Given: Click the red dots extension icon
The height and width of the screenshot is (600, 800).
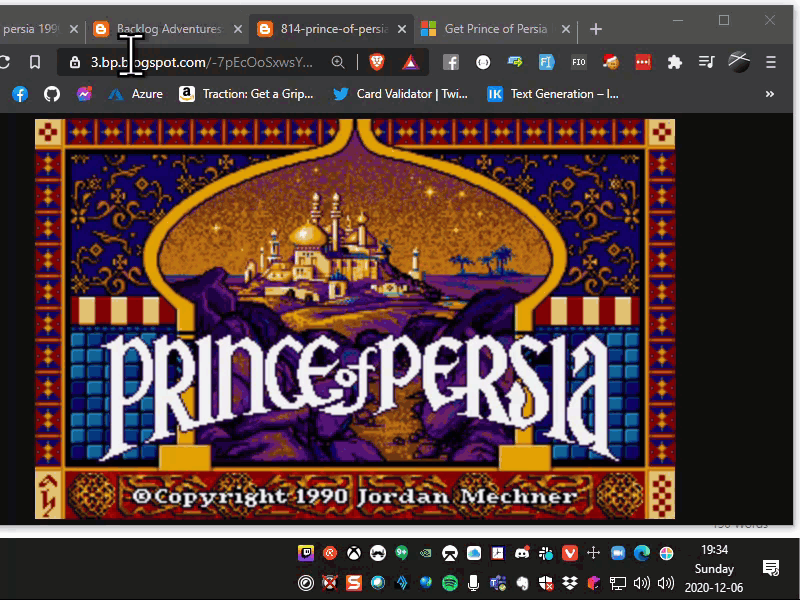Looking at the screenshot, I should 643,62.
